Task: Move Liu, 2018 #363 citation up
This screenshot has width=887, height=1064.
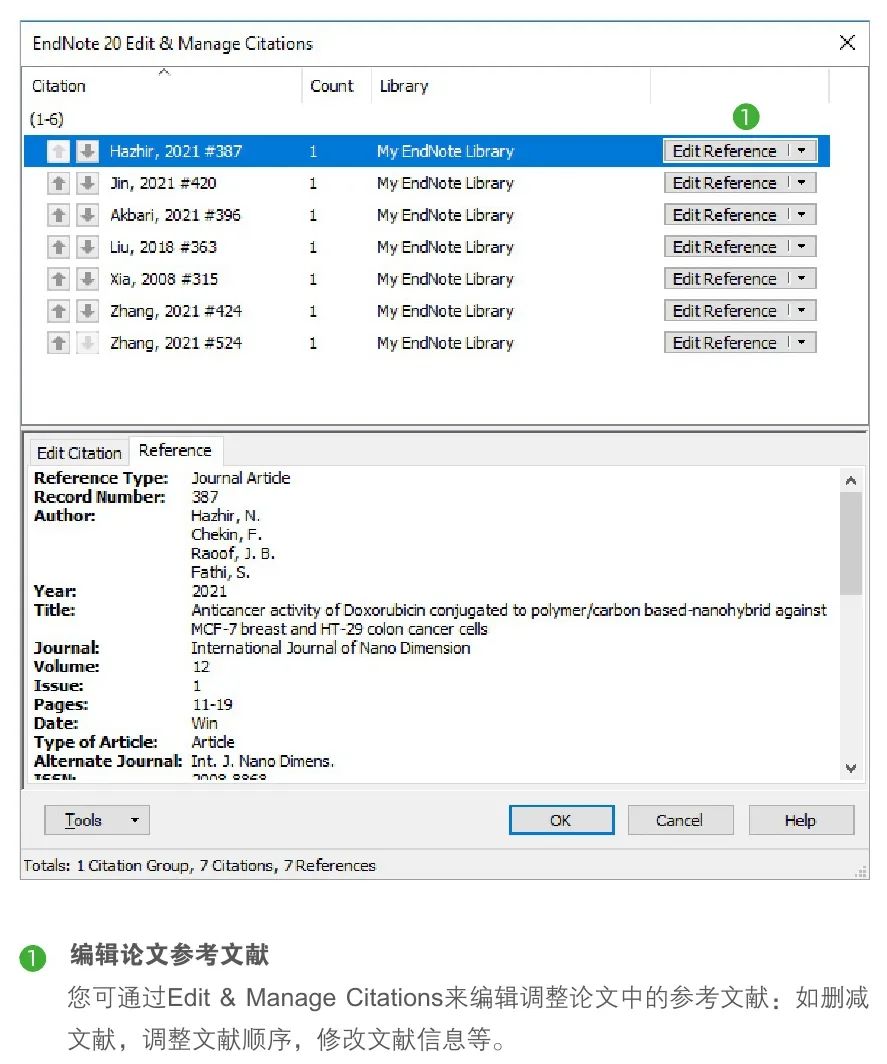Action: click(x=58, y=247)
